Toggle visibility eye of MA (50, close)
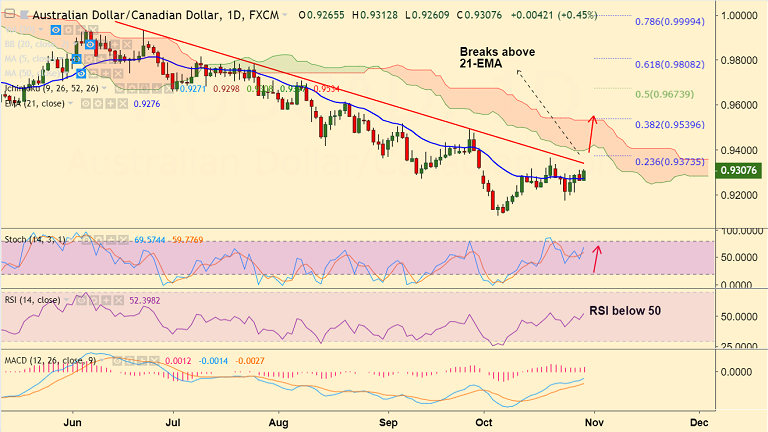768x432 pixels. point(81,73)
